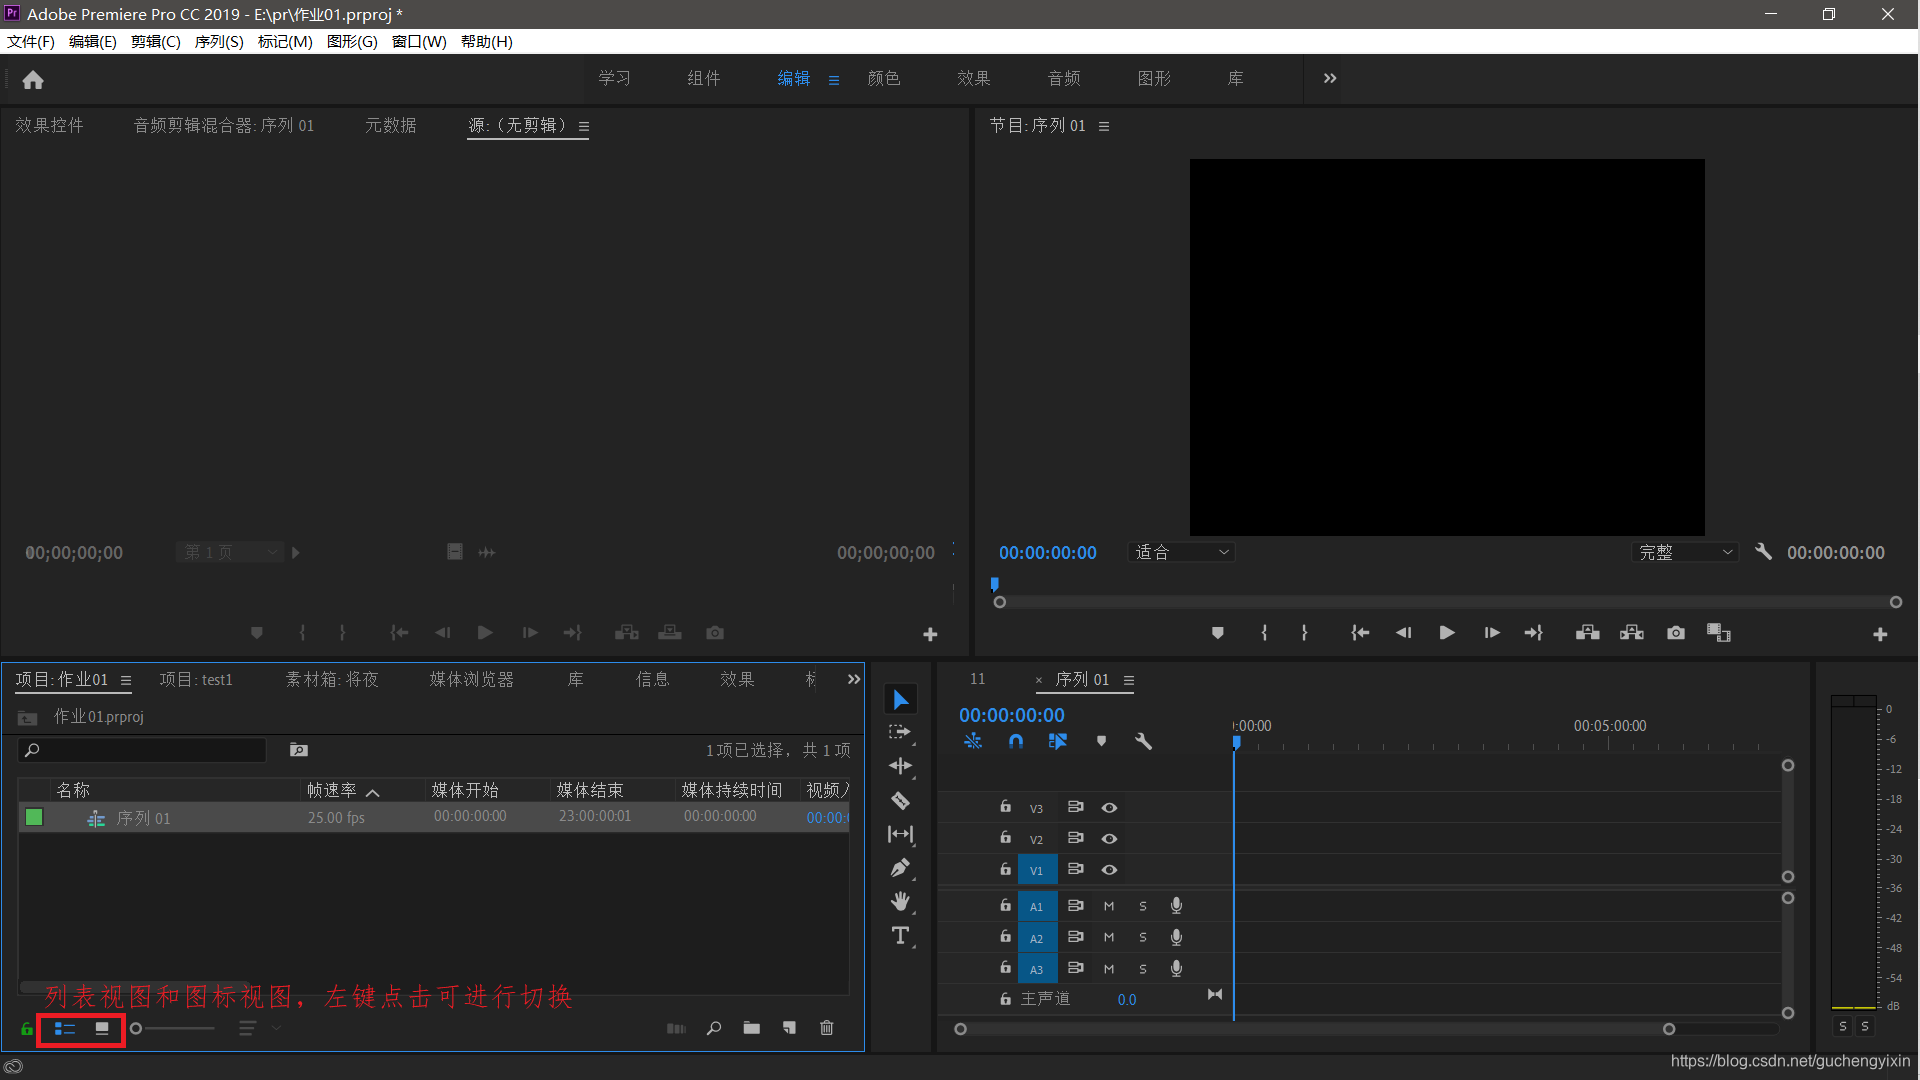Select the Hand tool
Viewport: 1920px width, 1080px height.
(900, 901)
